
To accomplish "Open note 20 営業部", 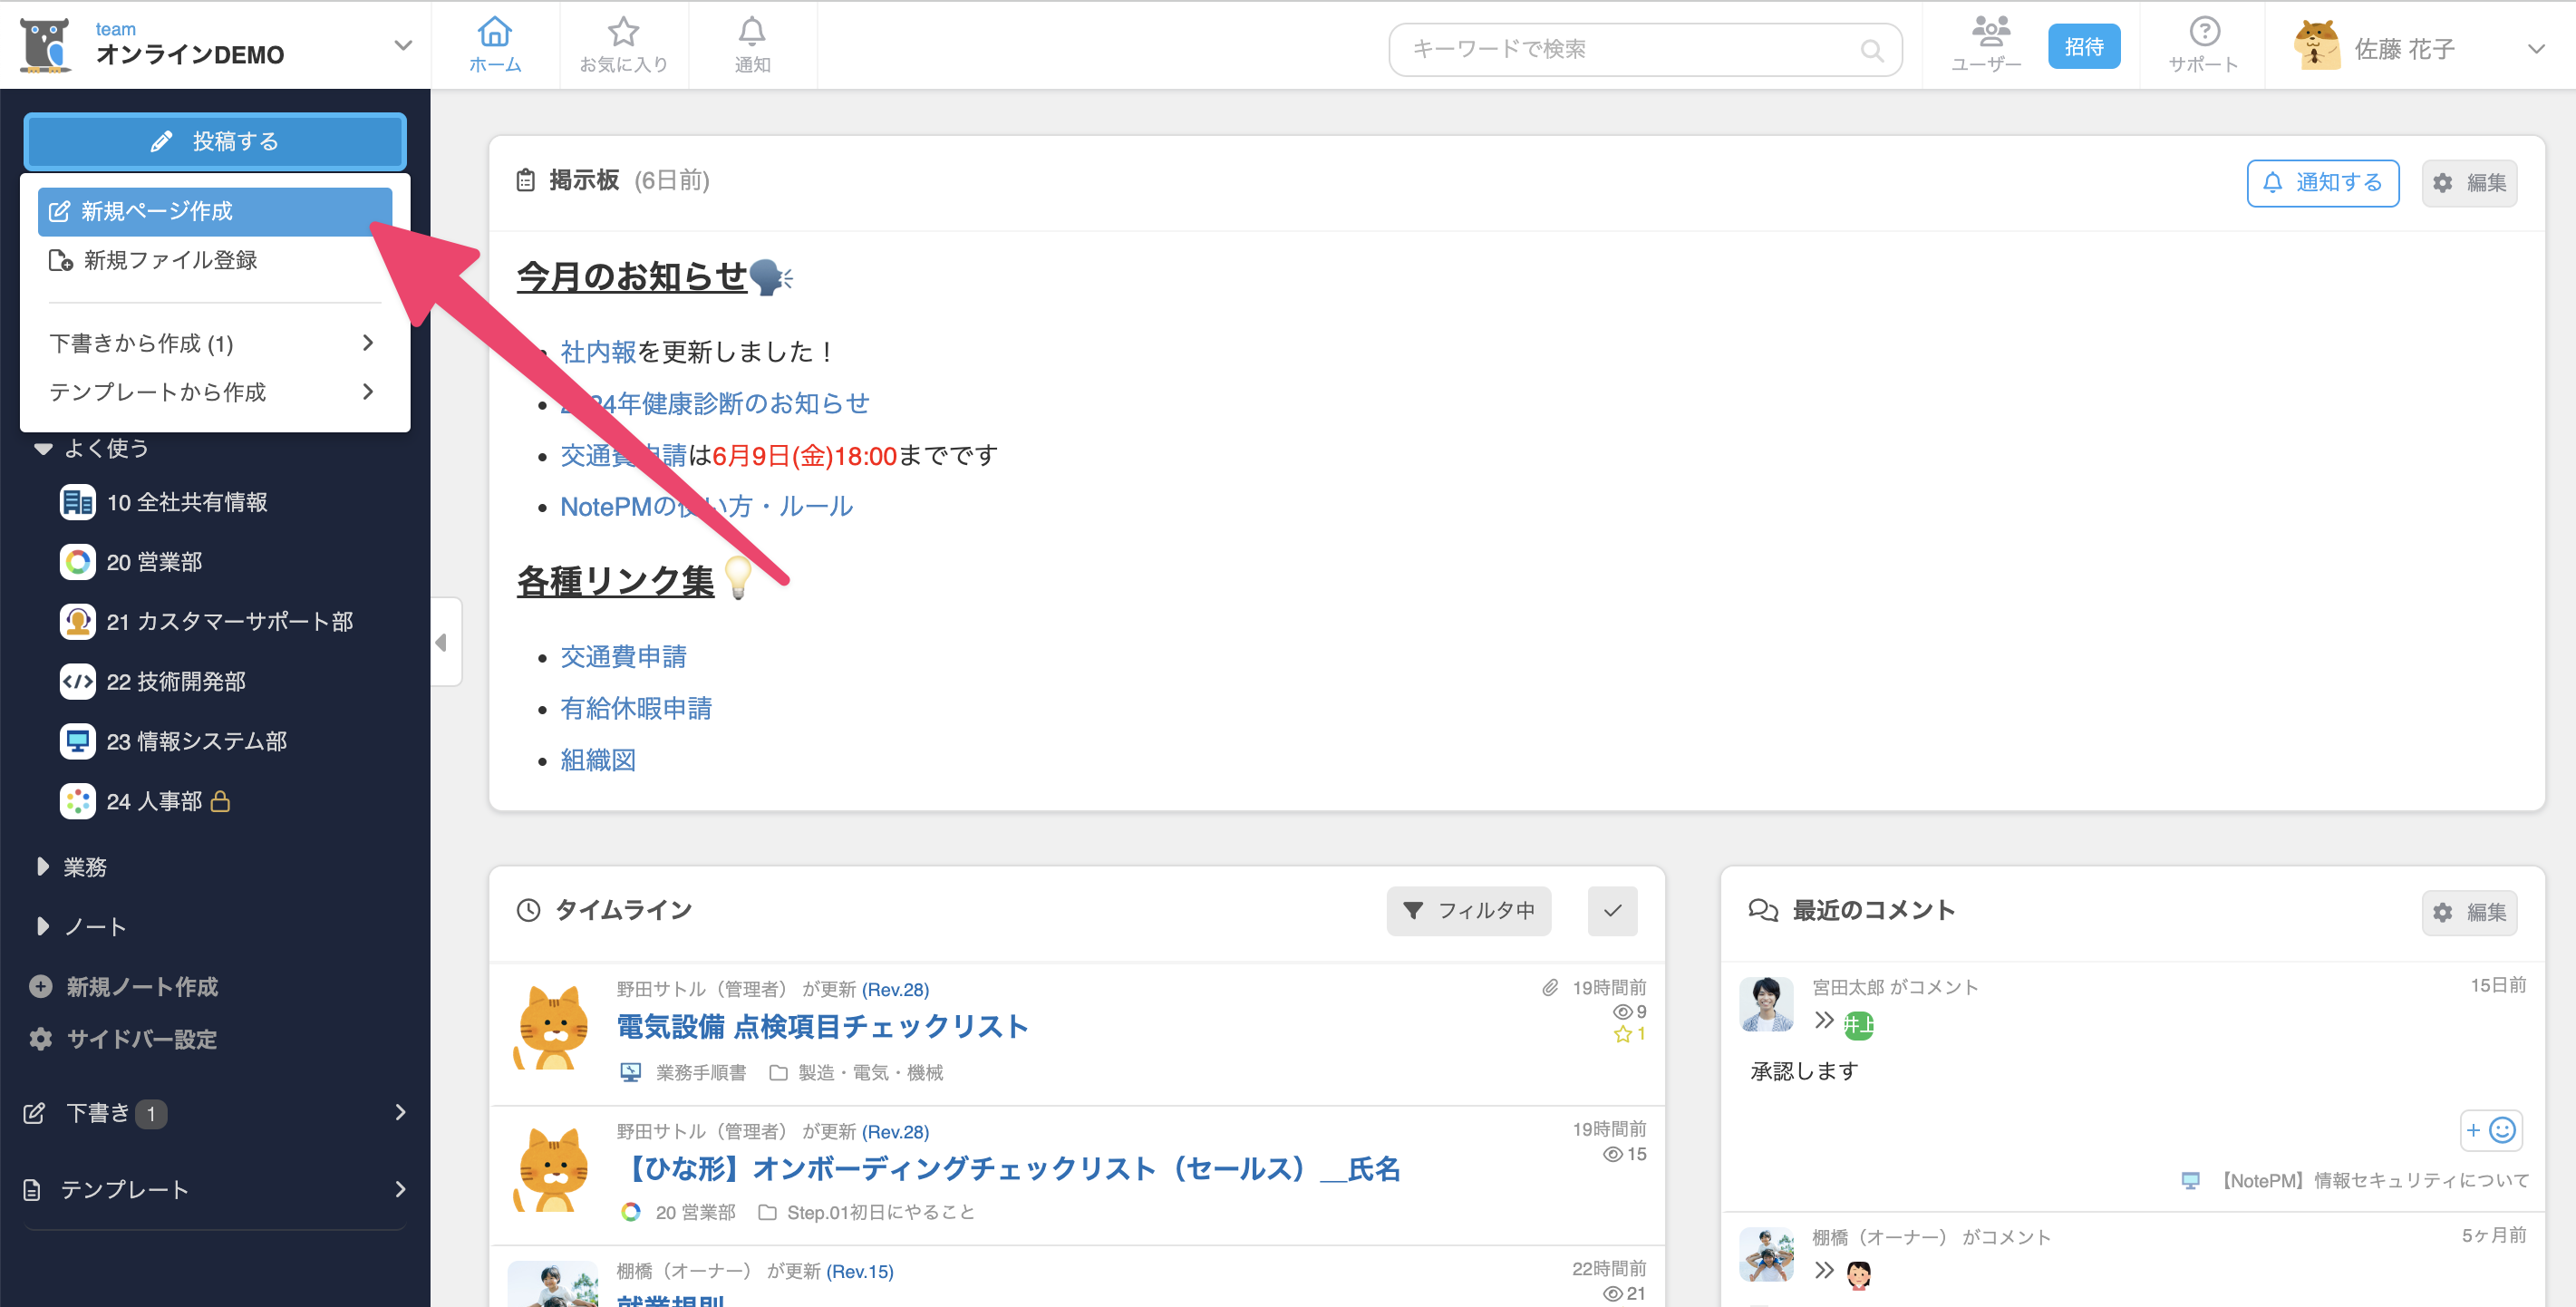I will pyautogui.click(x=131, y=562).
